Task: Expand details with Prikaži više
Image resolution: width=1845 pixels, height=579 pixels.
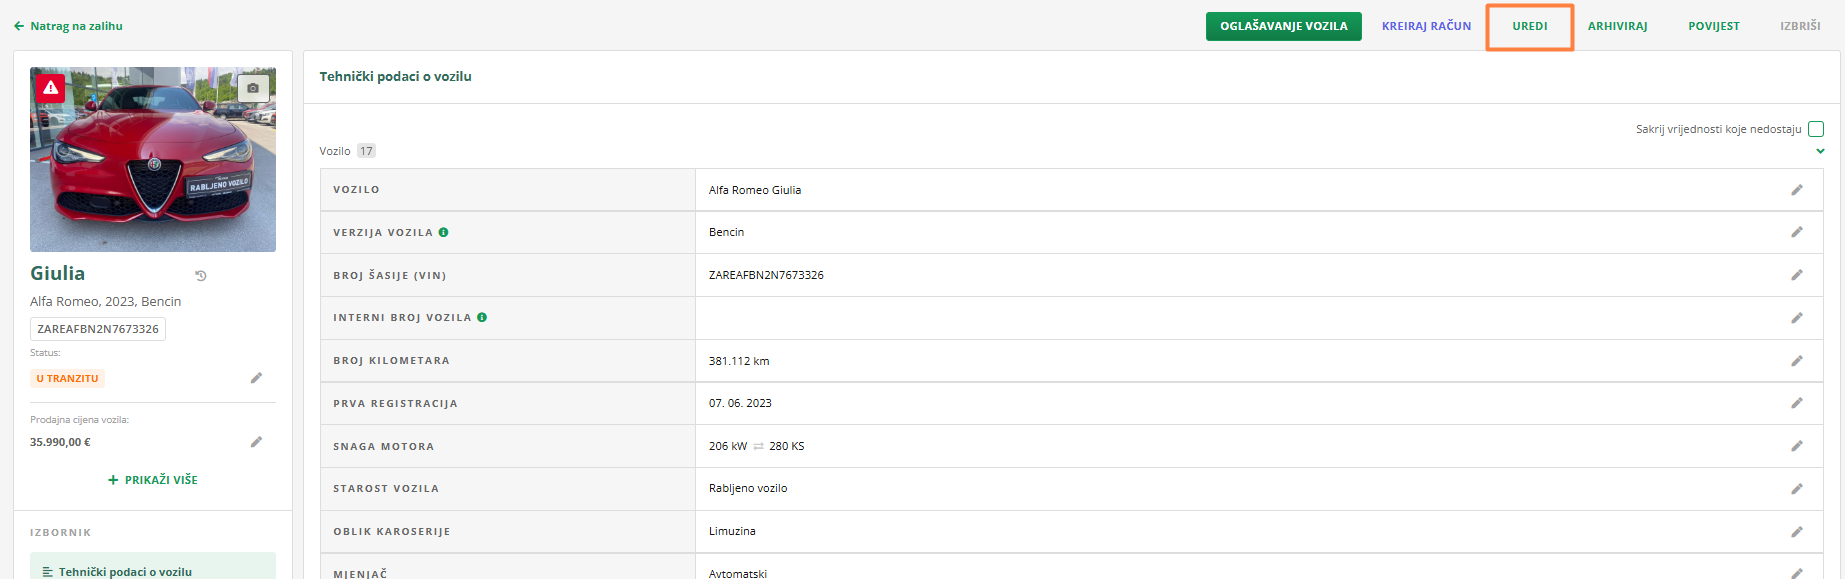Action: (x=153, y=480)
